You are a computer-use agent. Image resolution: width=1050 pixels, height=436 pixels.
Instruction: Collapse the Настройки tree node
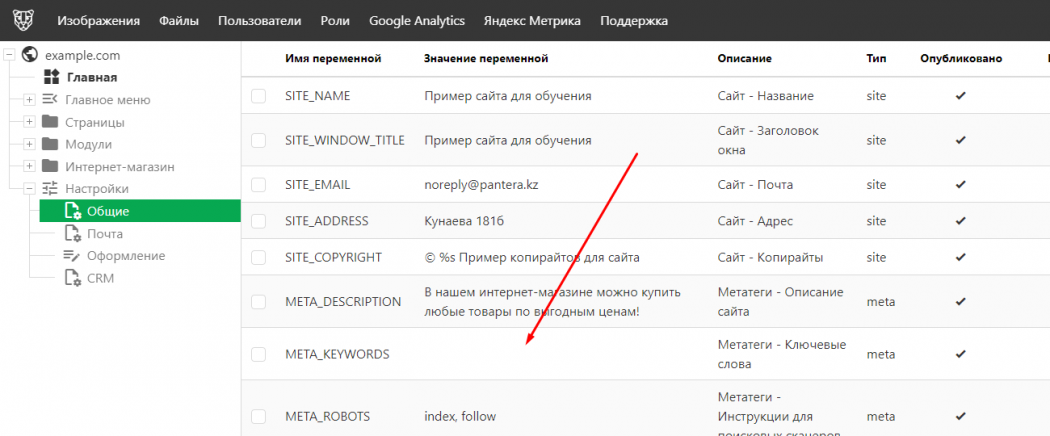30,188
